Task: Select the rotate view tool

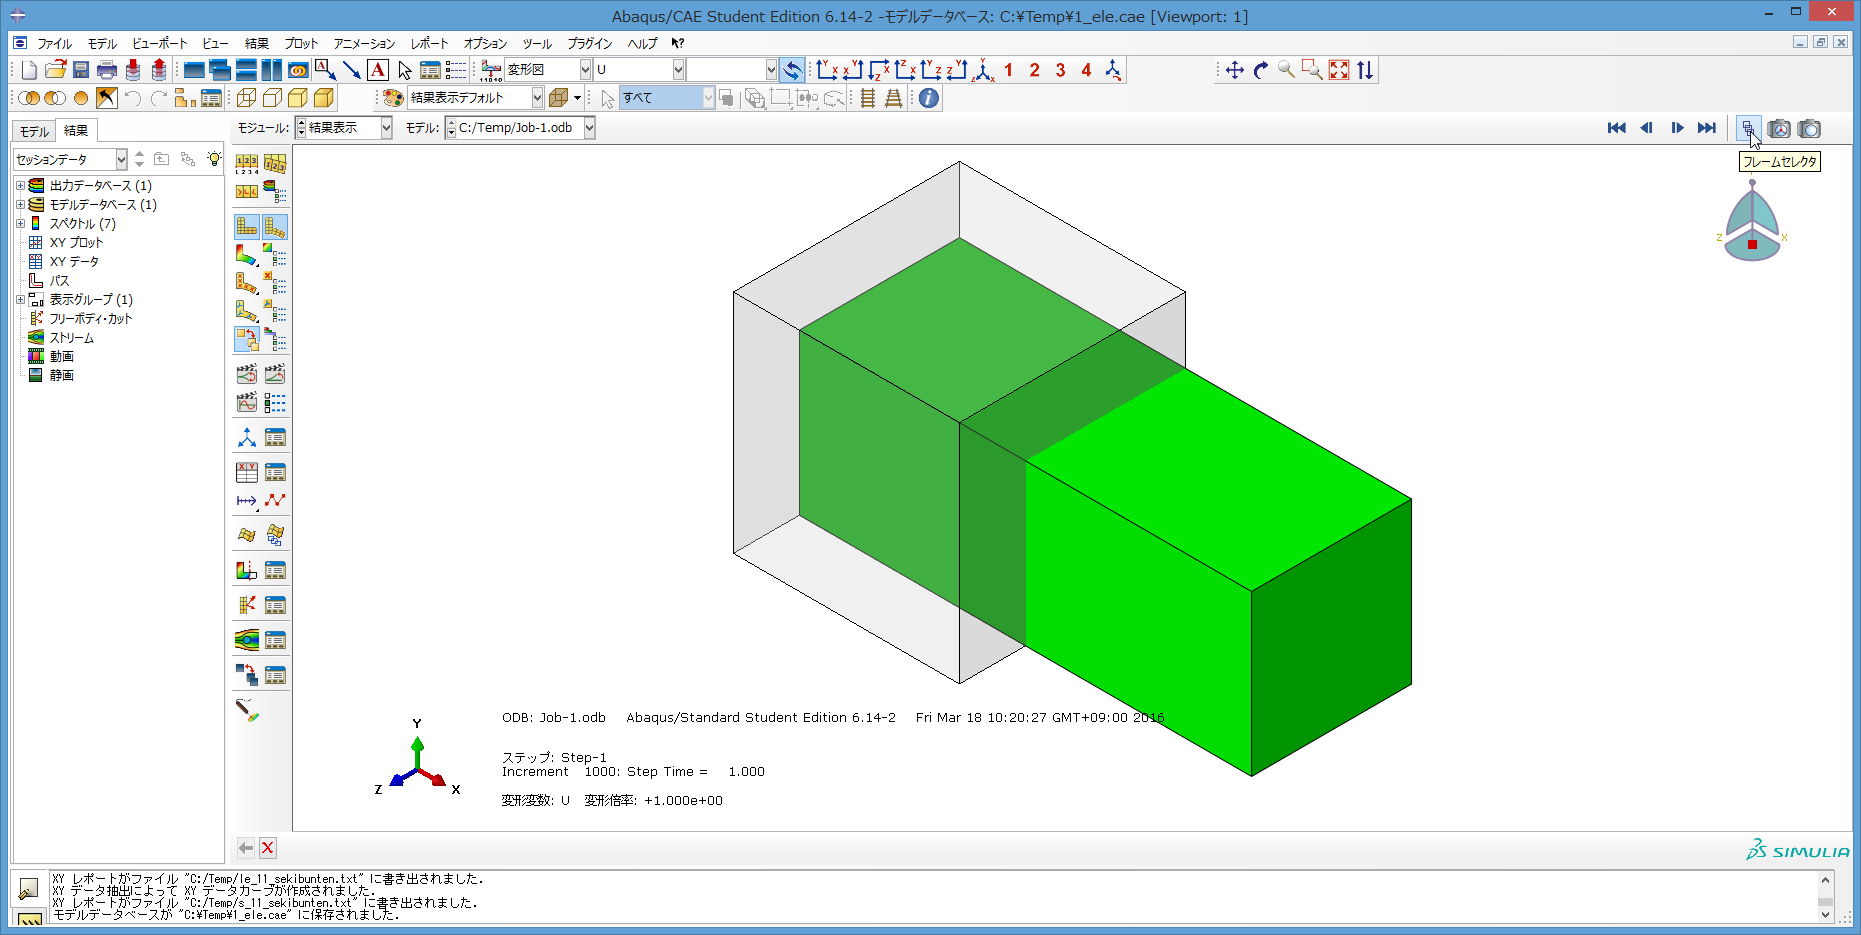Action: [x=1260, y=70]
